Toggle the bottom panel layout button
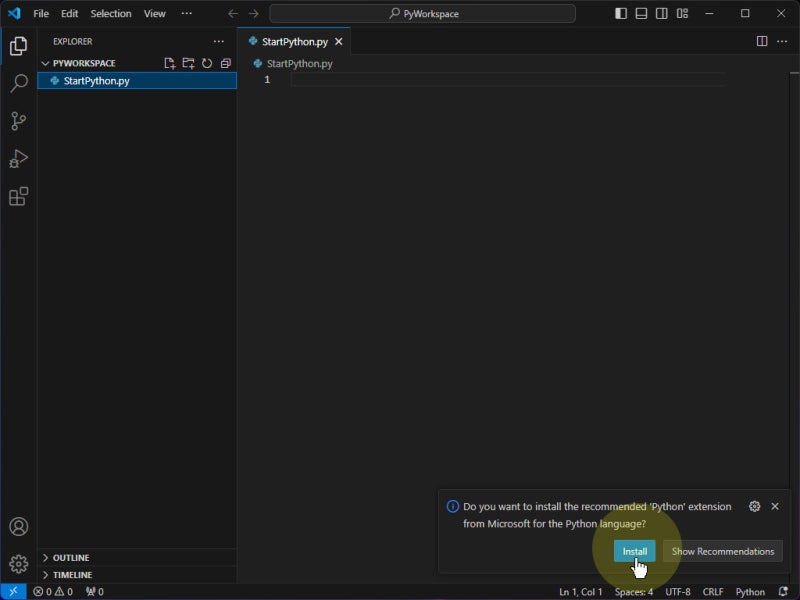Screen dimensions: 800x600 point(641,14)
